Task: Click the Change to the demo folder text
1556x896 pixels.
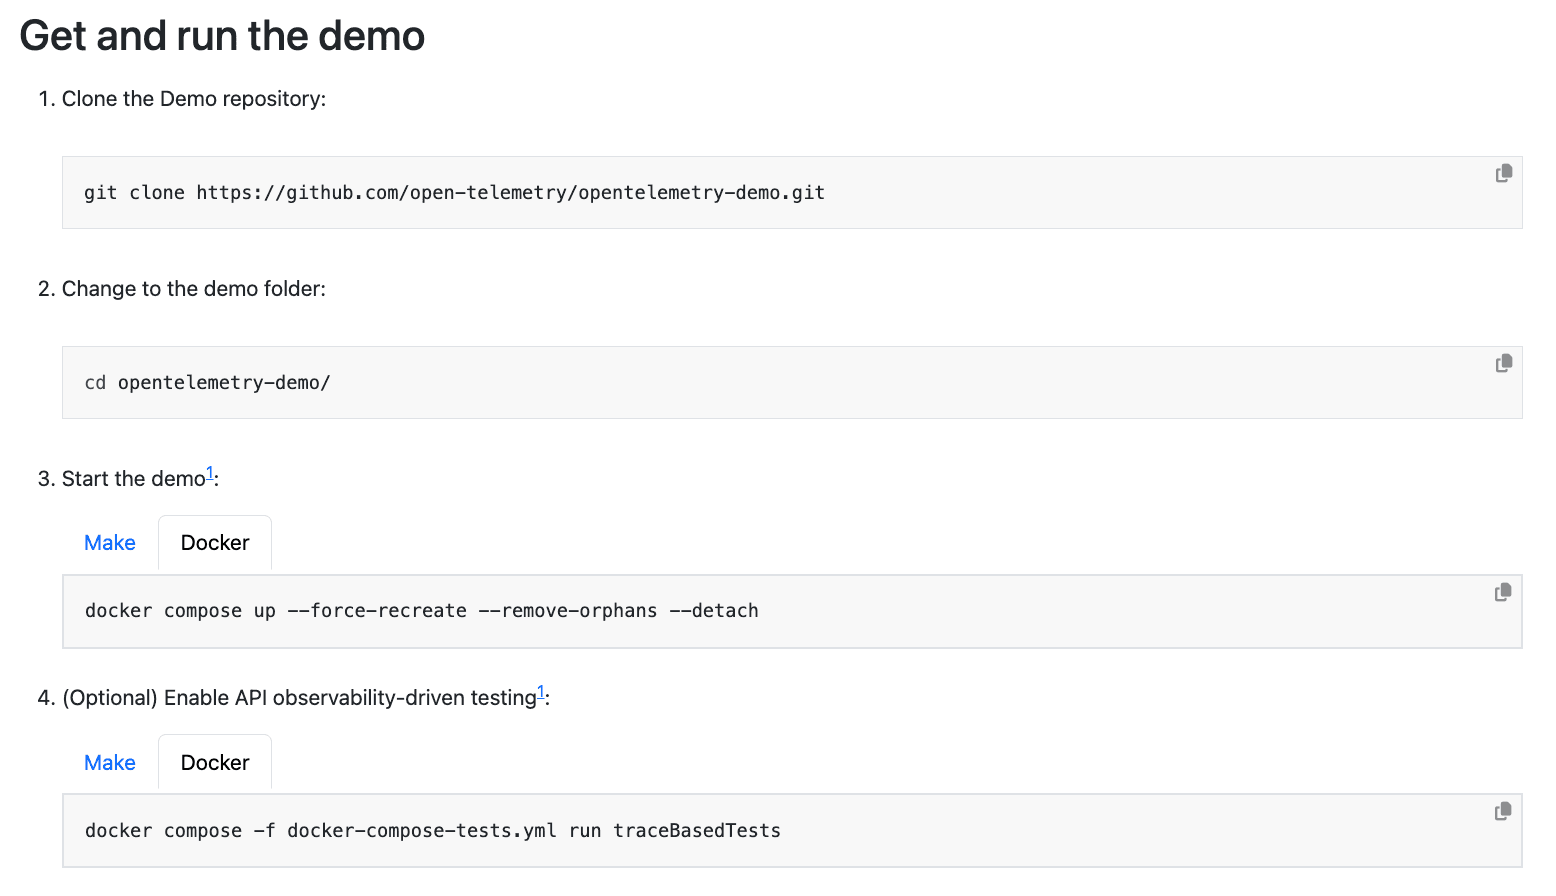Action: click(x=194, y=289)
